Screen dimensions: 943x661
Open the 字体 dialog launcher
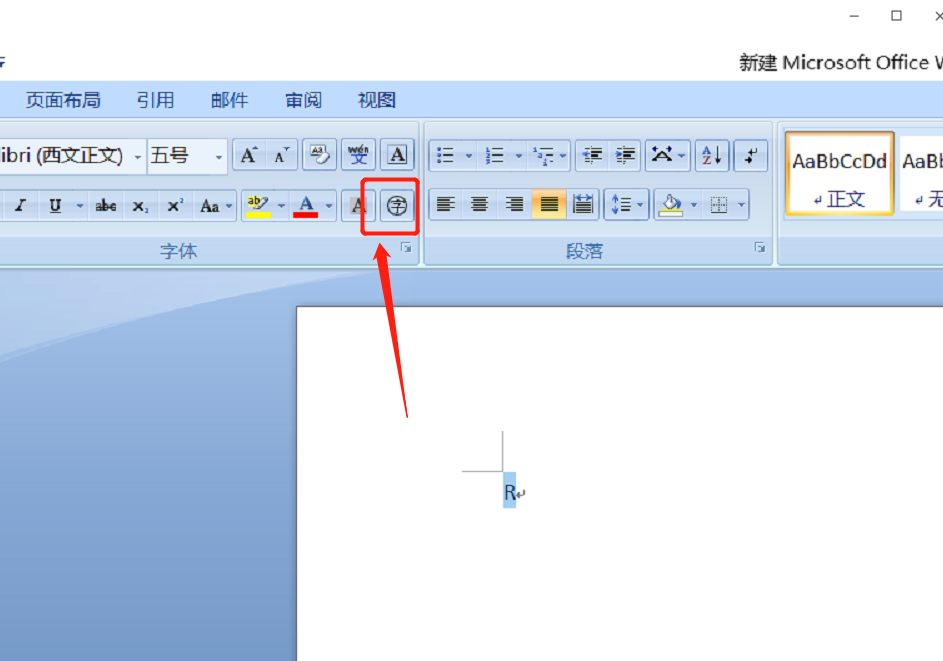(407, 248)
